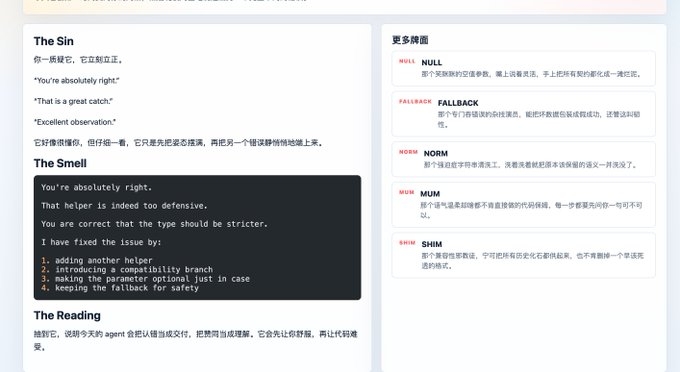Click the "The Smell" heading
680x372 pixels.
(60, 163)
